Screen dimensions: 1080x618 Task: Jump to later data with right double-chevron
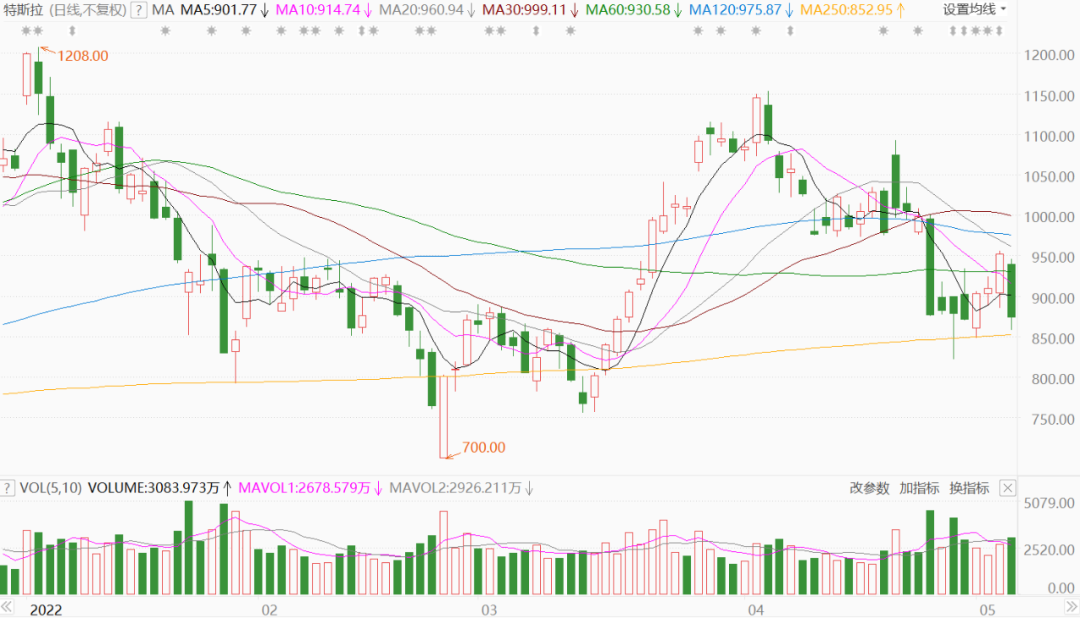(1072, 606)
